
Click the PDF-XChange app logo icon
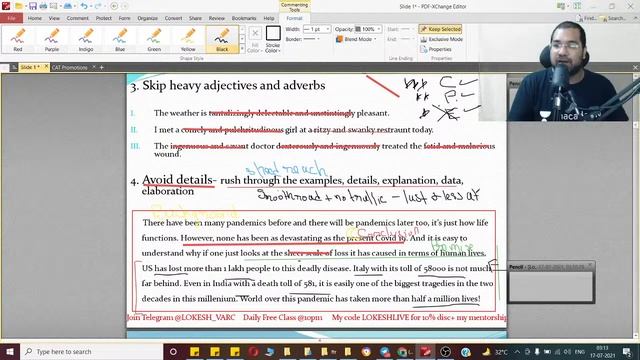click(6, 6)
